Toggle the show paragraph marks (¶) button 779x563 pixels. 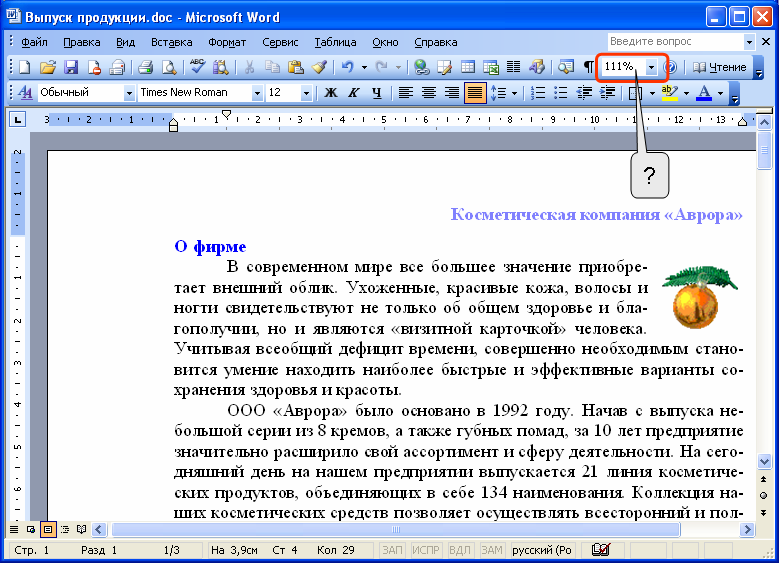click(x=588, y=67)
